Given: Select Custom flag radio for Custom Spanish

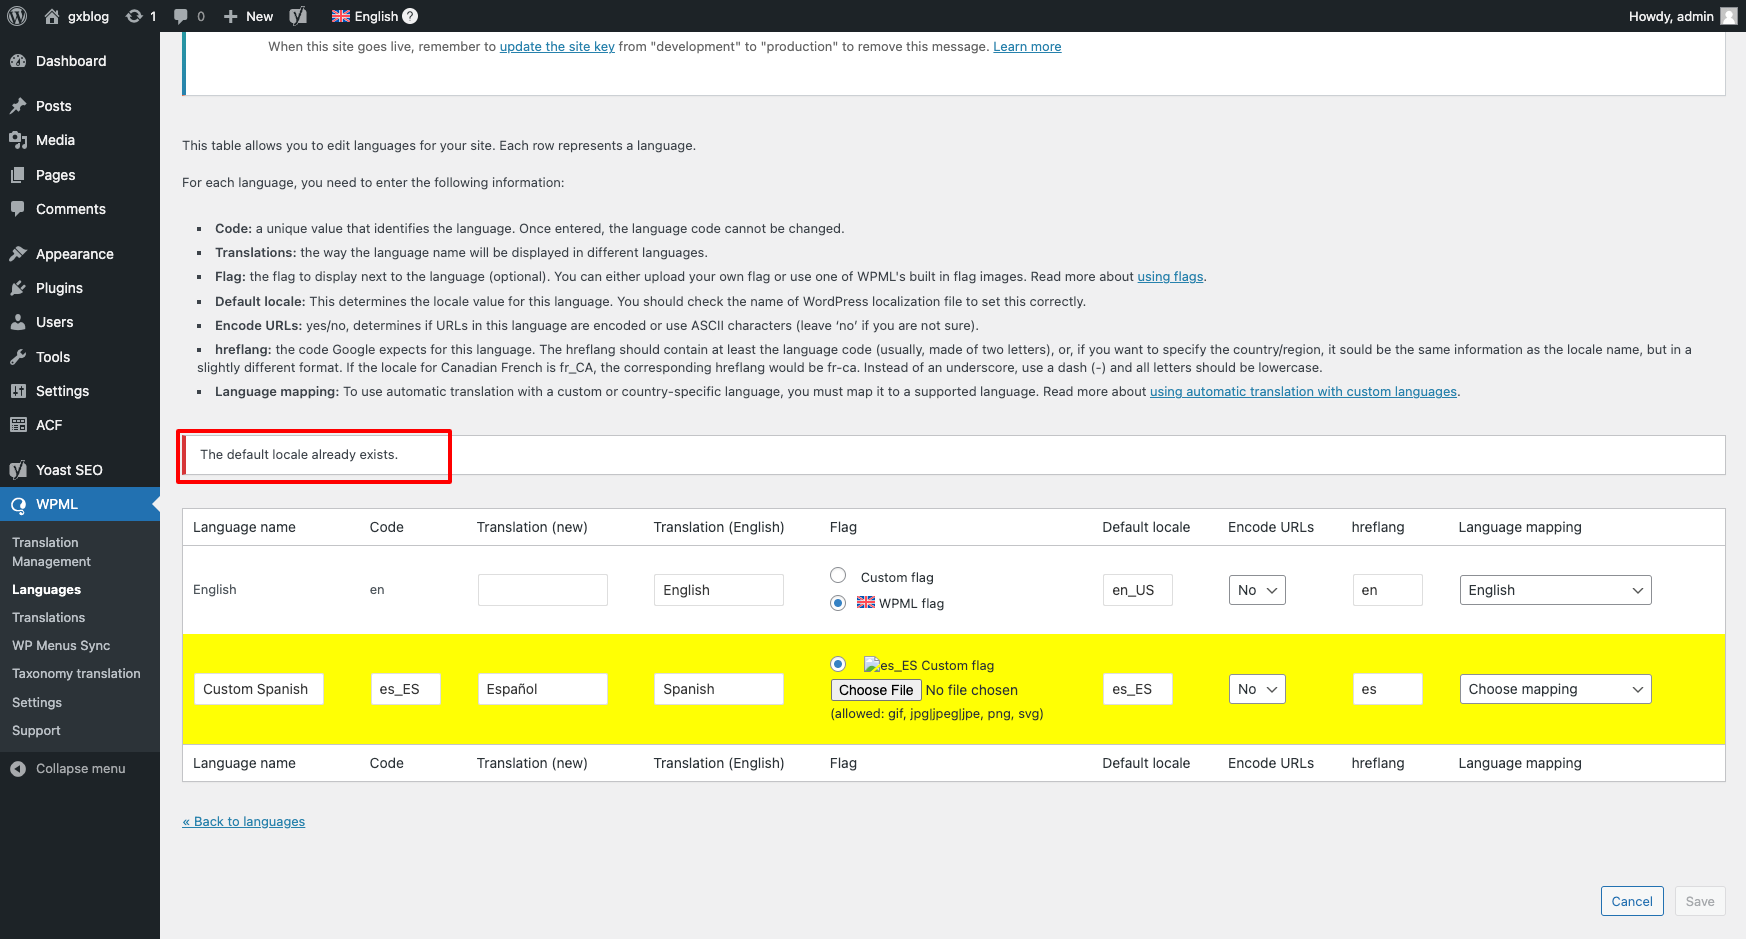Looking at the screenshot, I should click(838, 664).
